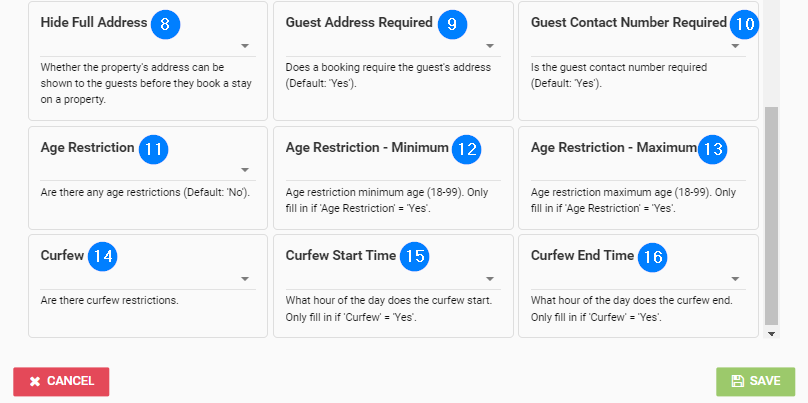Click the Age Restriction - Minimum input field
808x403 pixels.
(x=393, y=172)
